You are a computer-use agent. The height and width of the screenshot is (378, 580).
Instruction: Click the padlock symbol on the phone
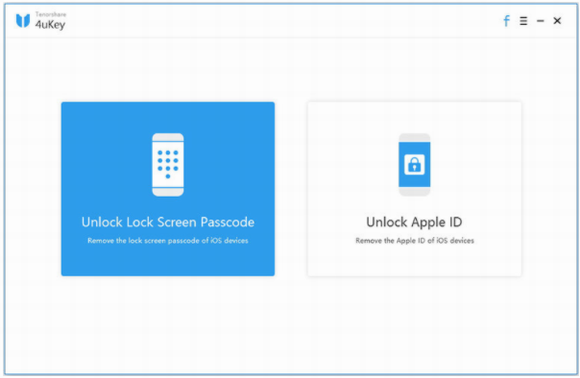(414, 165)
